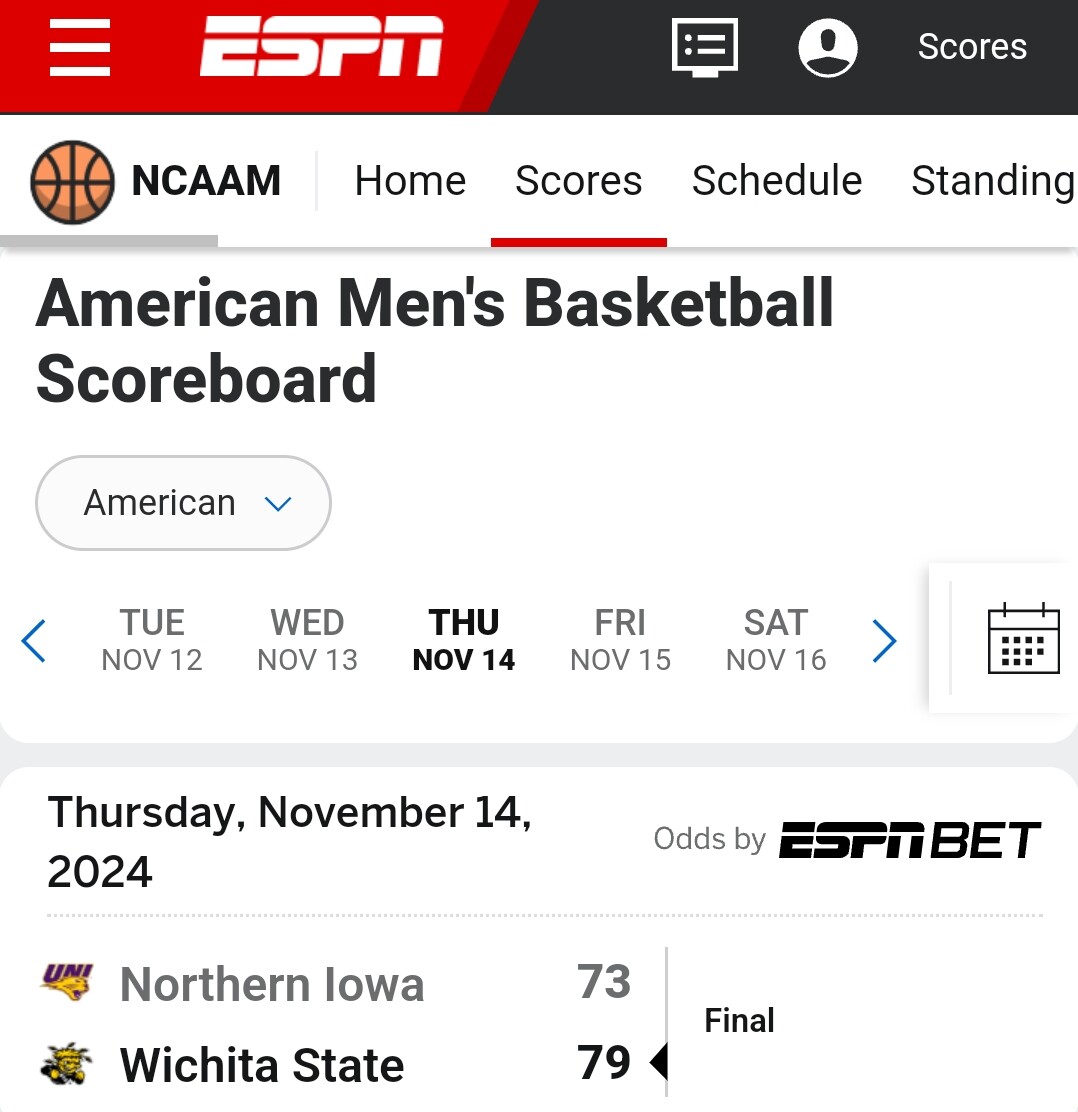1078x1112 pixels.
Task: Open the watch listings screen icon
Action: [x=705, y=48]
